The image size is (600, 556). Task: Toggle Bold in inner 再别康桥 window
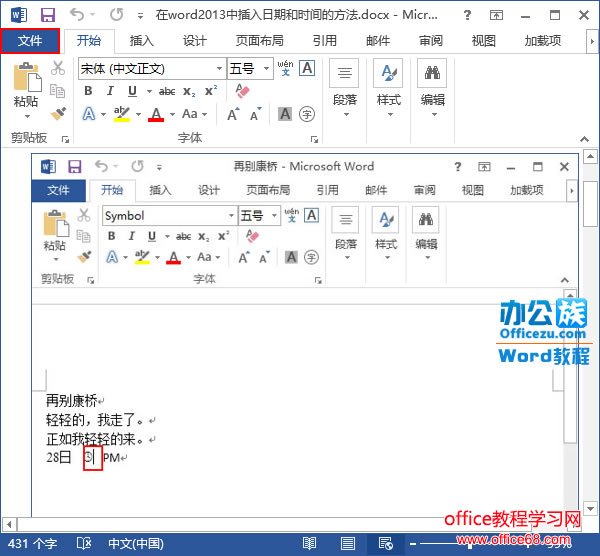click(x=111, y=236)
